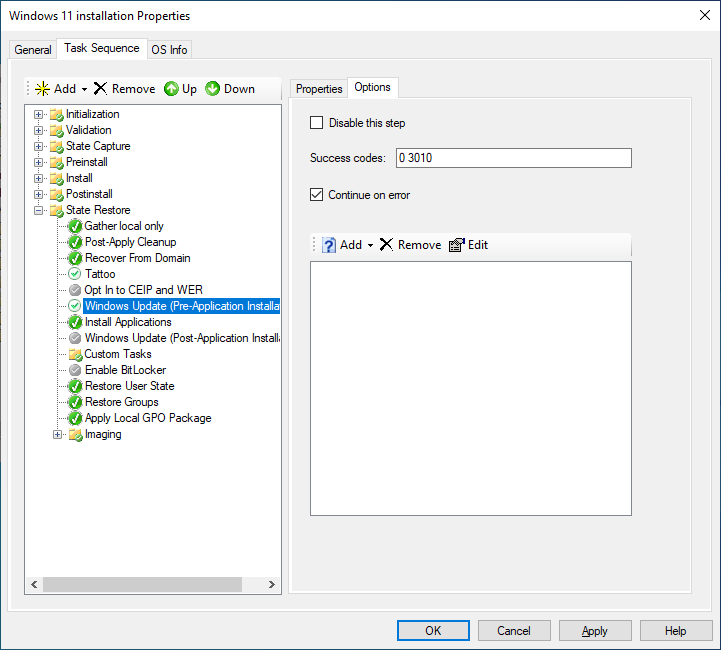
Task: Tick the Disable this step checkbox
Action: pos(316,123)
